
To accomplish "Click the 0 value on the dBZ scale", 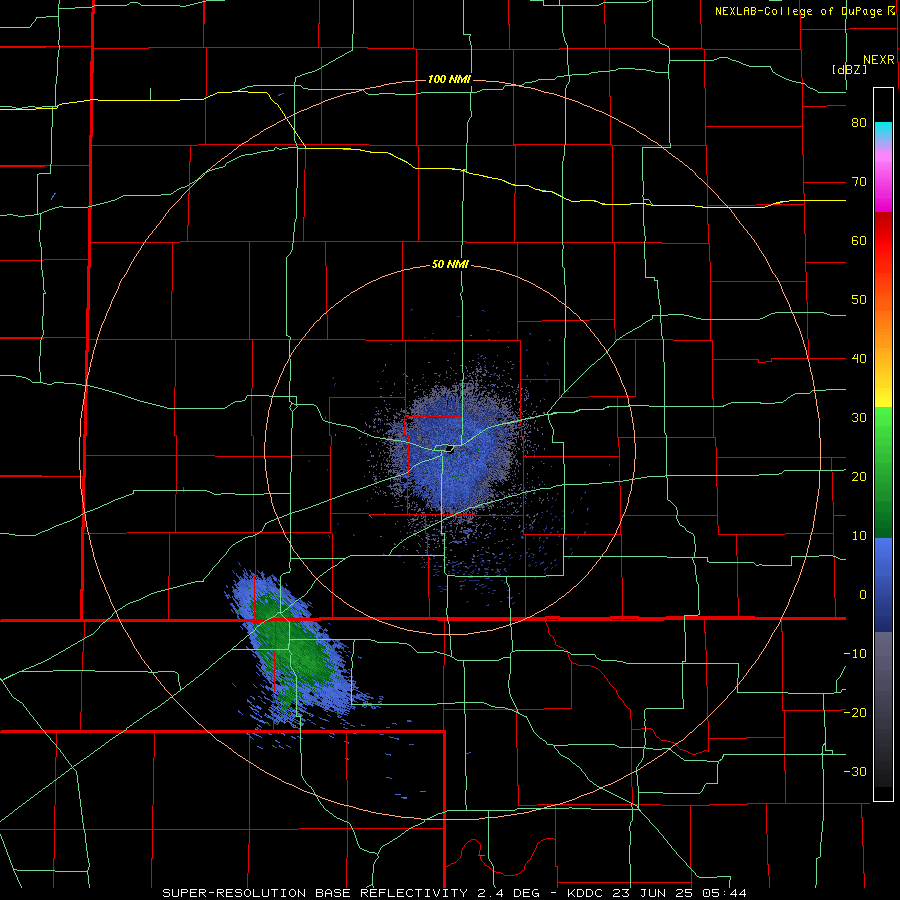I will click(x=863, y=595).
